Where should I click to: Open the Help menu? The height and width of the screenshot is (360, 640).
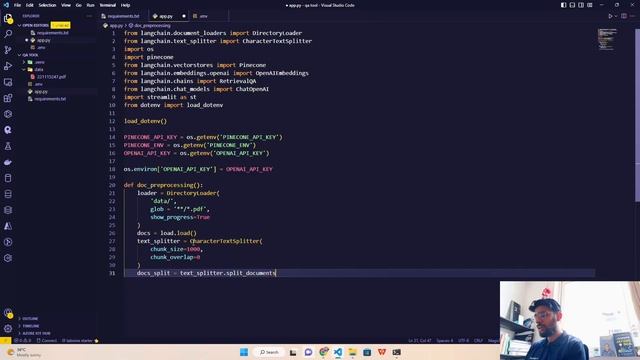(x=125, y=5)
